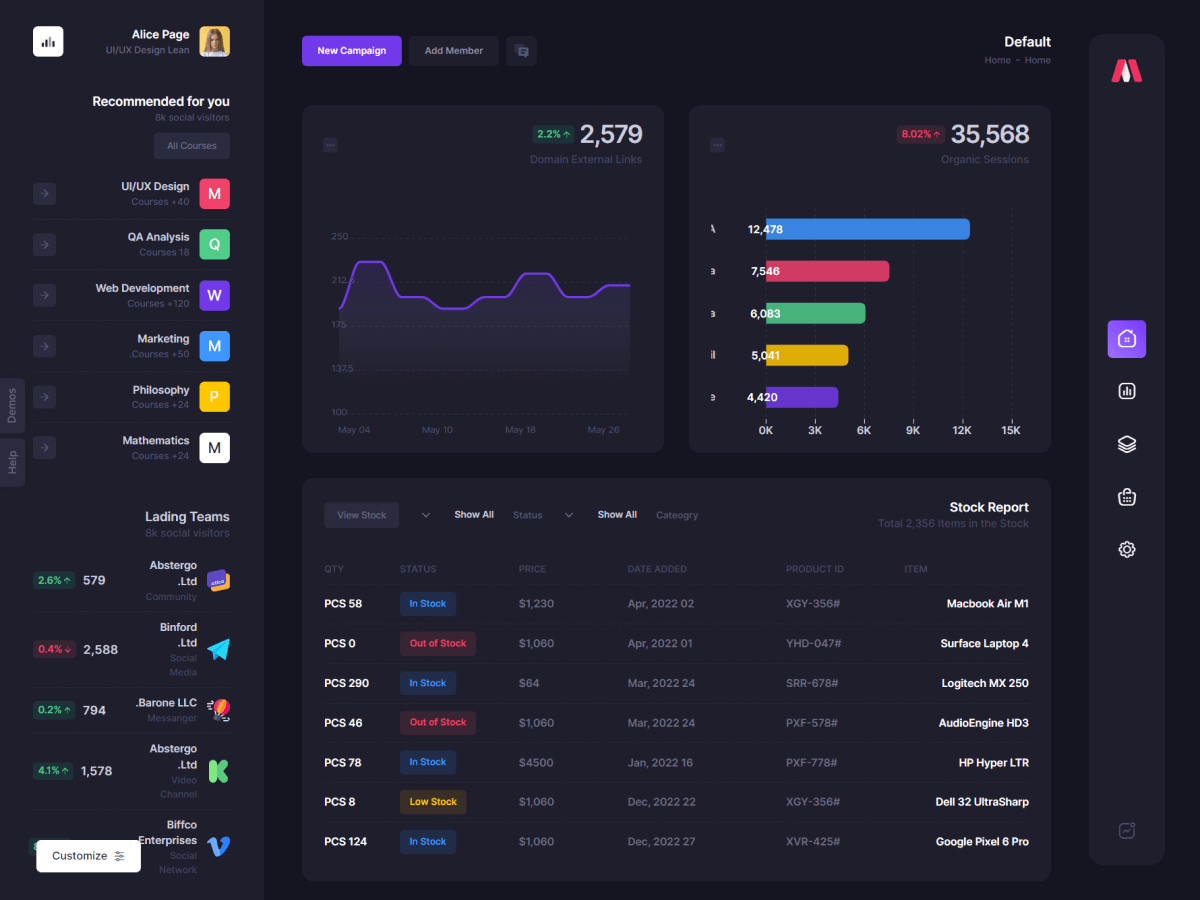Click the chart icon at bottom of sidebar
This screenshot has width=1200, height=900.
1126,830
